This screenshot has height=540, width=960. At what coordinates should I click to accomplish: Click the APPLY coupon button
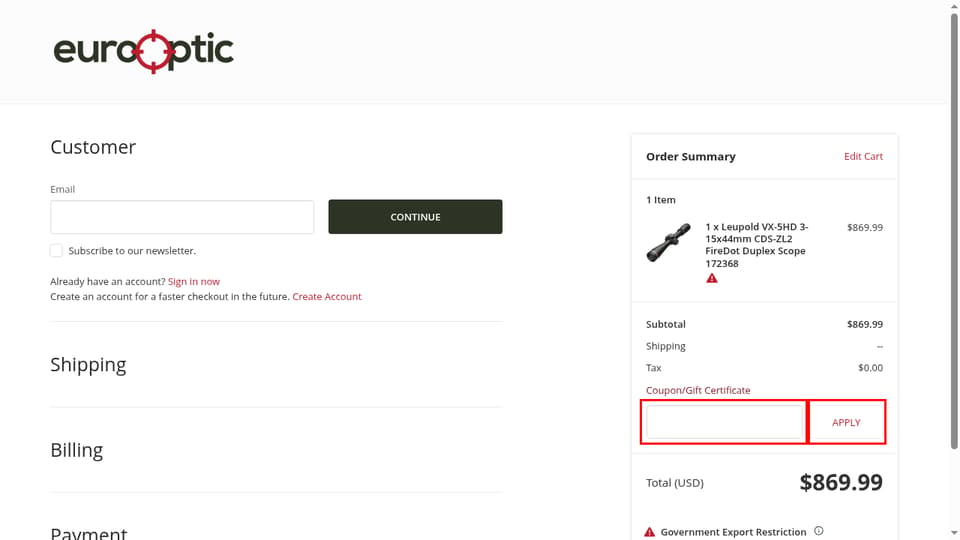click(846, 422)
